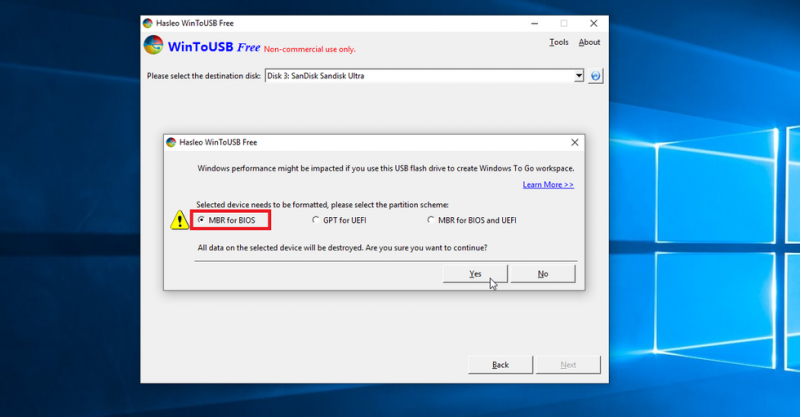This screenshot has width=800, height=417.
Task: Click 'Please select the destination disk:' label
Action: (x=204, y=76)
